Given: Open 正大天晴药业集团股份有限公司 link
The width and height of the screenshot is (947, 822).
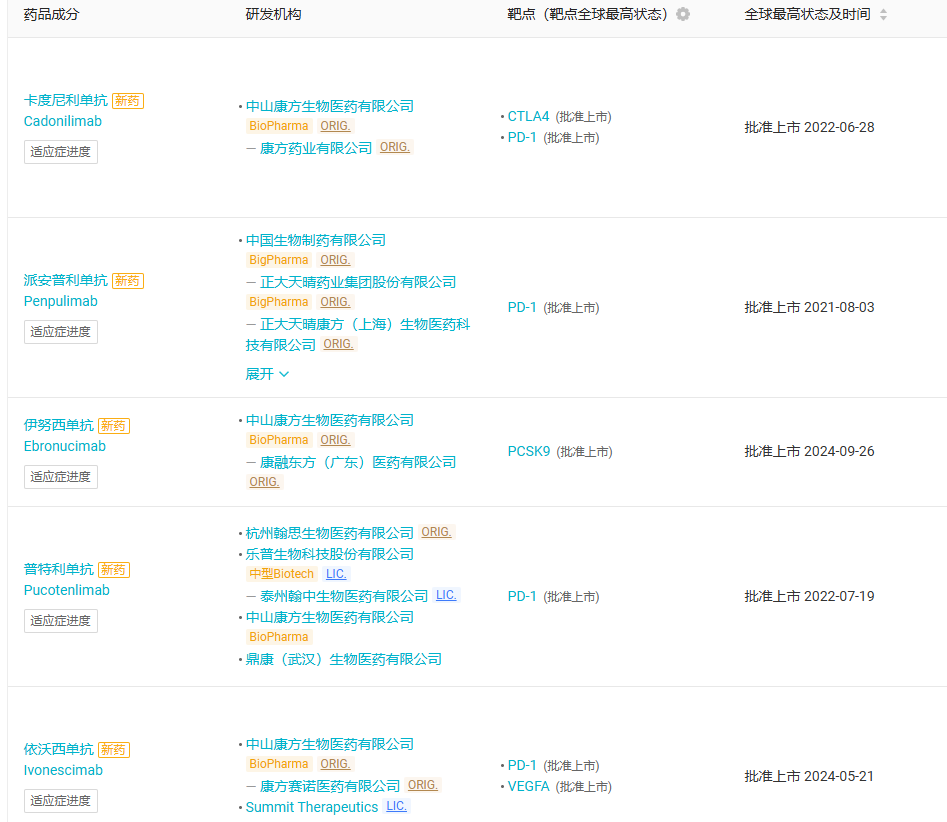Looking at the screenshot, I should coord(358,282).
